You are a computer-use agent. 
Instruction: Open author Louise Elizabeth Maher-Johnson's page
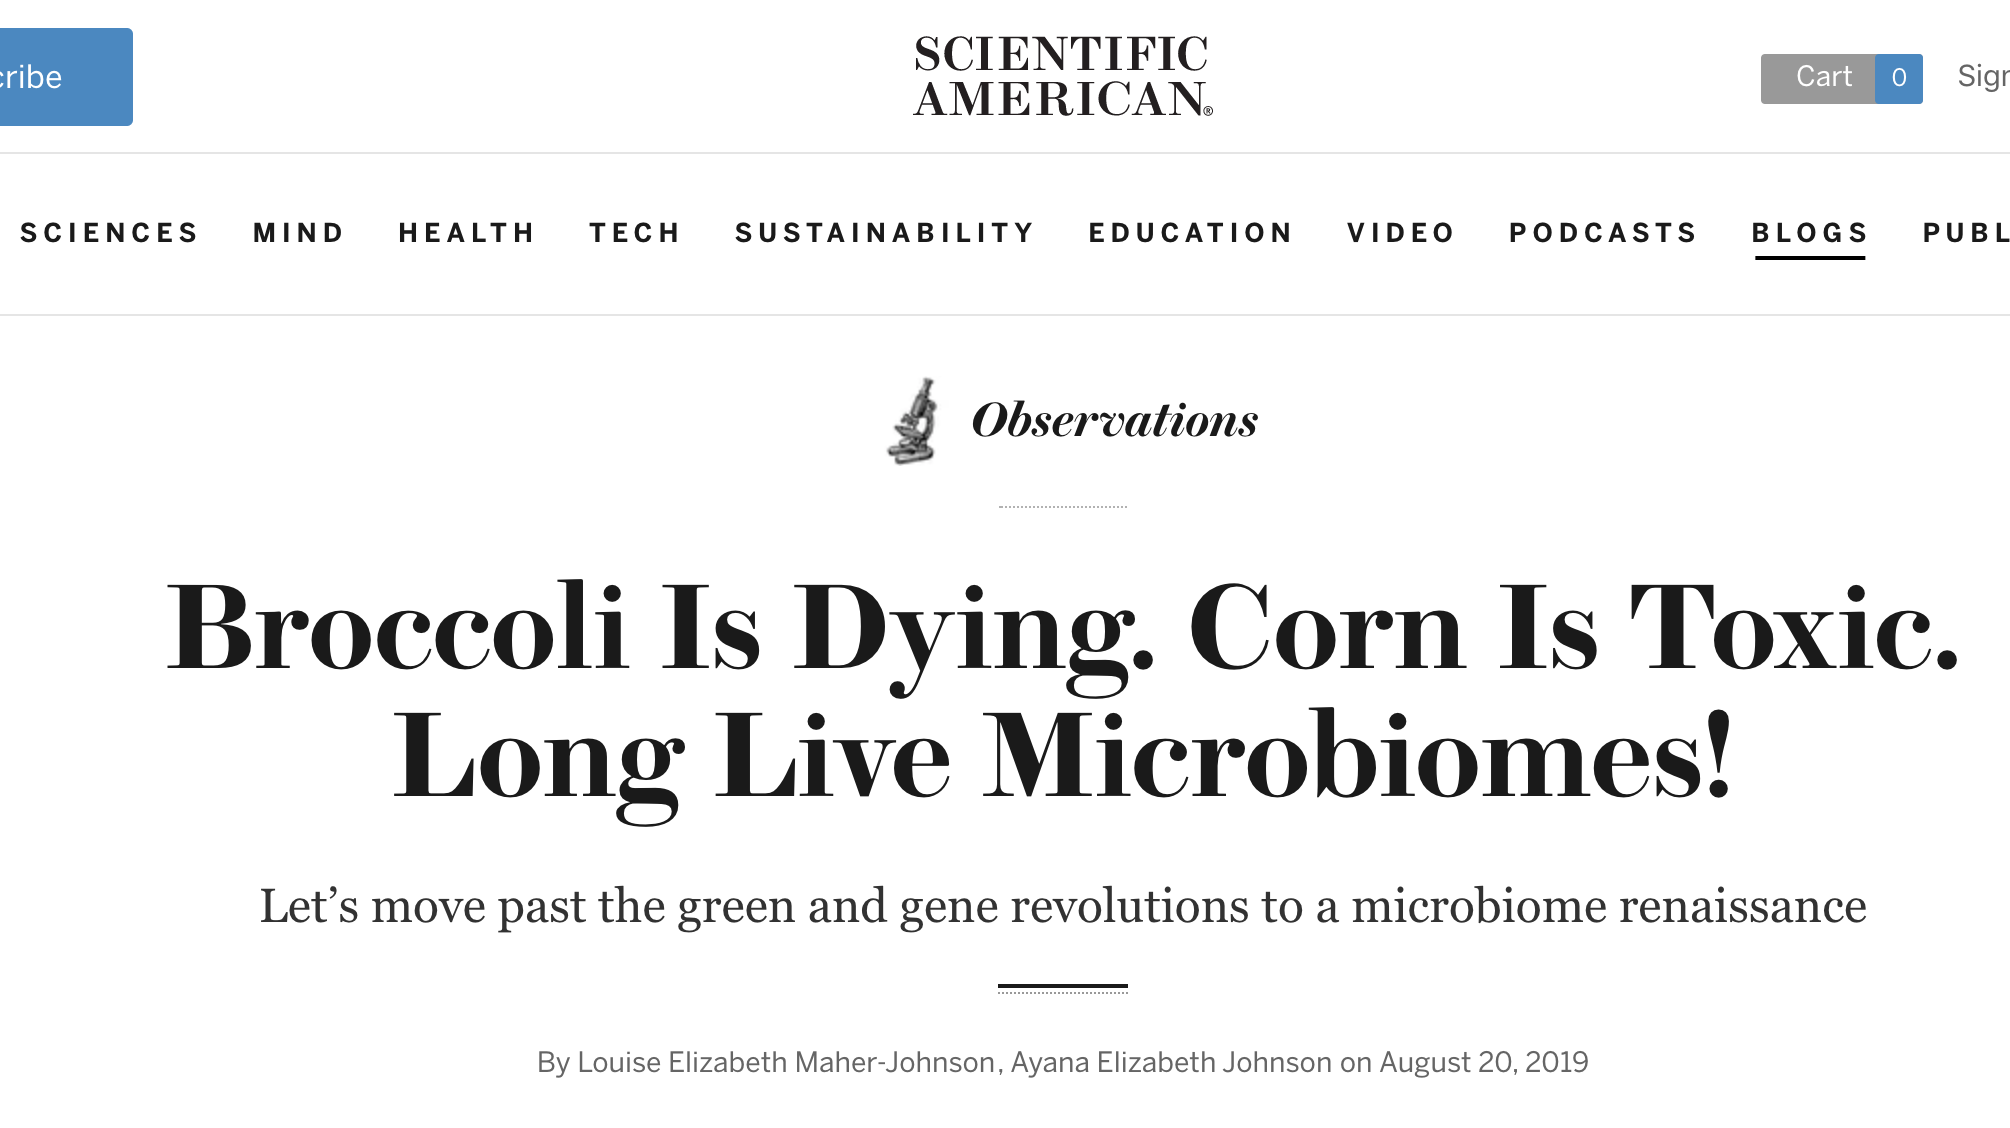(x=786, y=1062)
